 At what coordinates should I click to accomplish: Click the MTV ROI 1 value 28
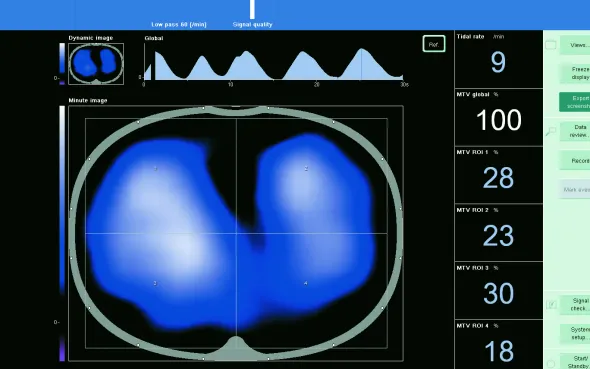click(498, 178)
